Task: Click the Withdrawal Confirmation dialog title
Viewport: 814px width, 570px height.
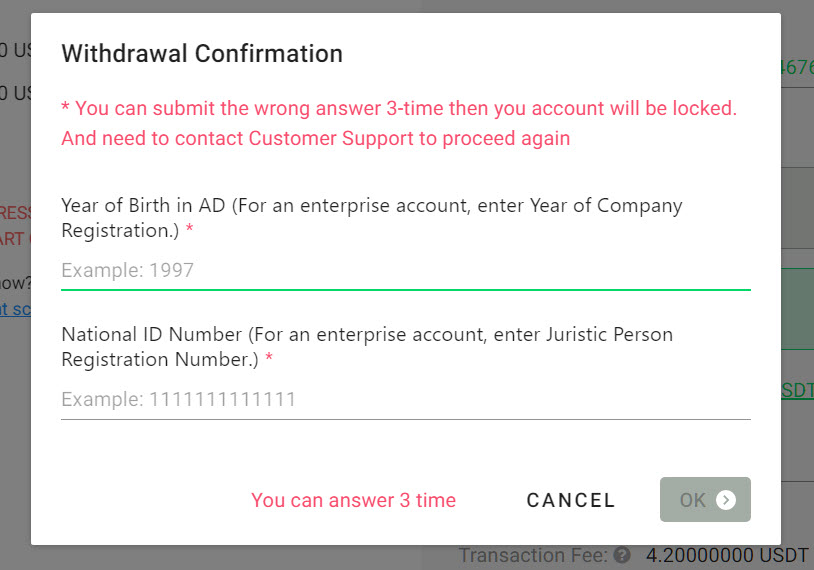Action: click(202, 53)
